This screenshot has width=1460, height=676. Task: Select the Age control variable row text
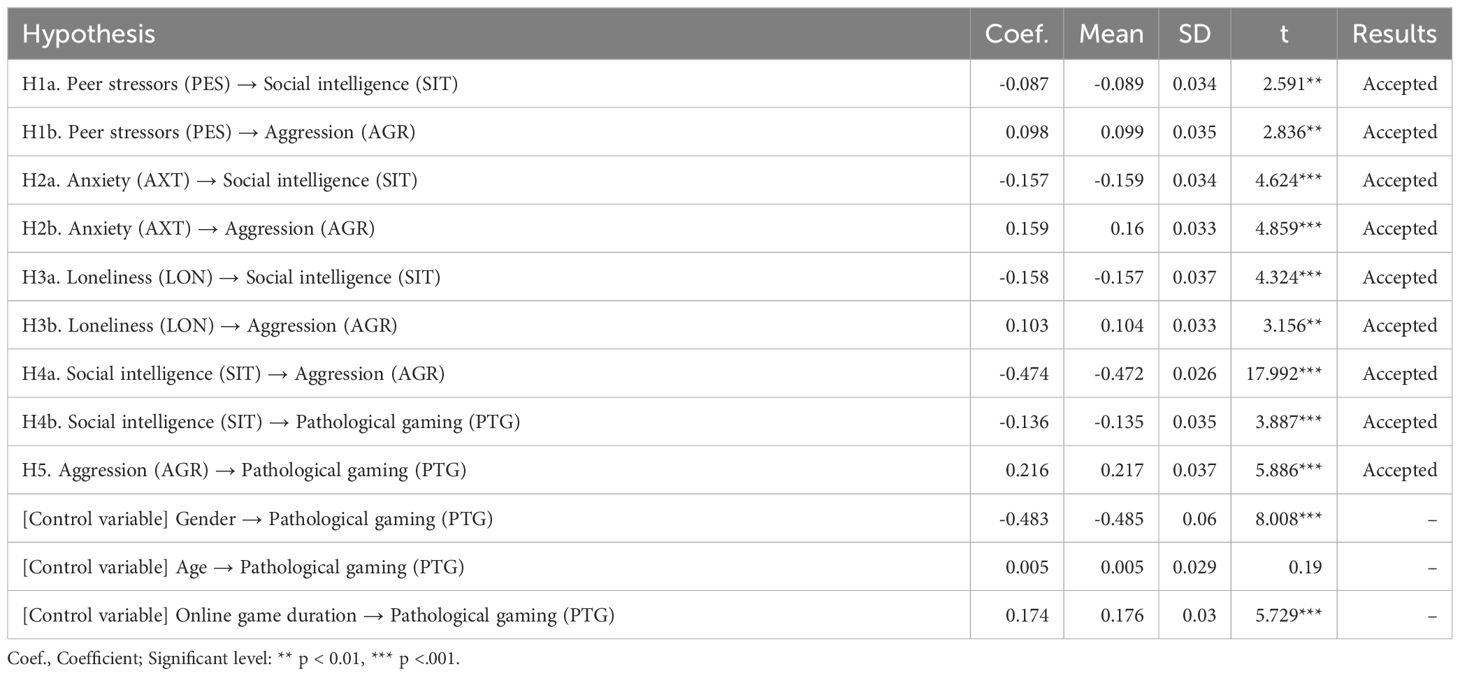coord(243,567)
